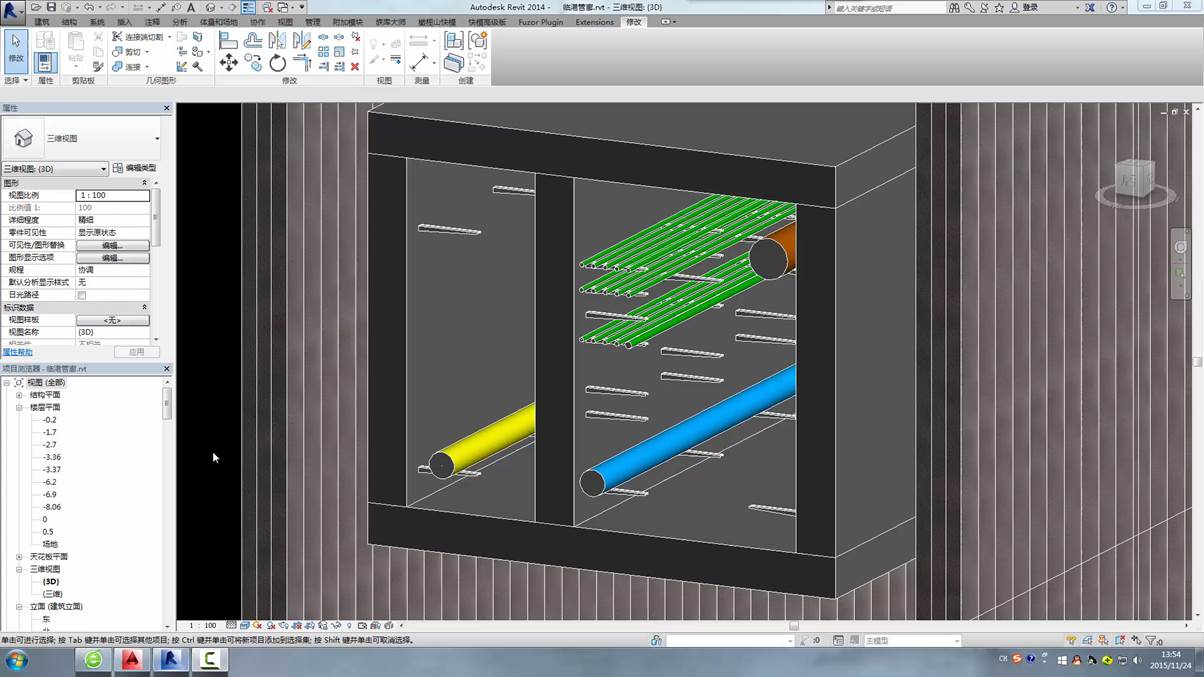1204x677 pixels.
Task: Click the Text tool in quick access toolbar
Action: [191, 7]
